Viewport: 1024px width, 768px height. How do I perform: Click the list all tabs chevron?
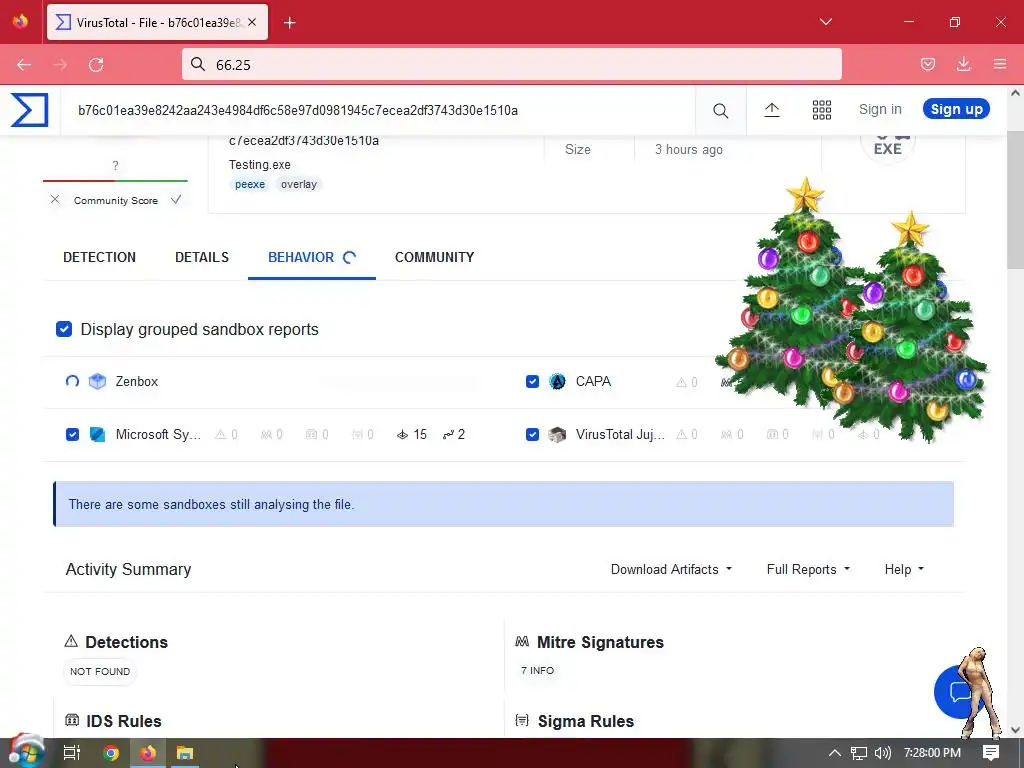point(825,22)
